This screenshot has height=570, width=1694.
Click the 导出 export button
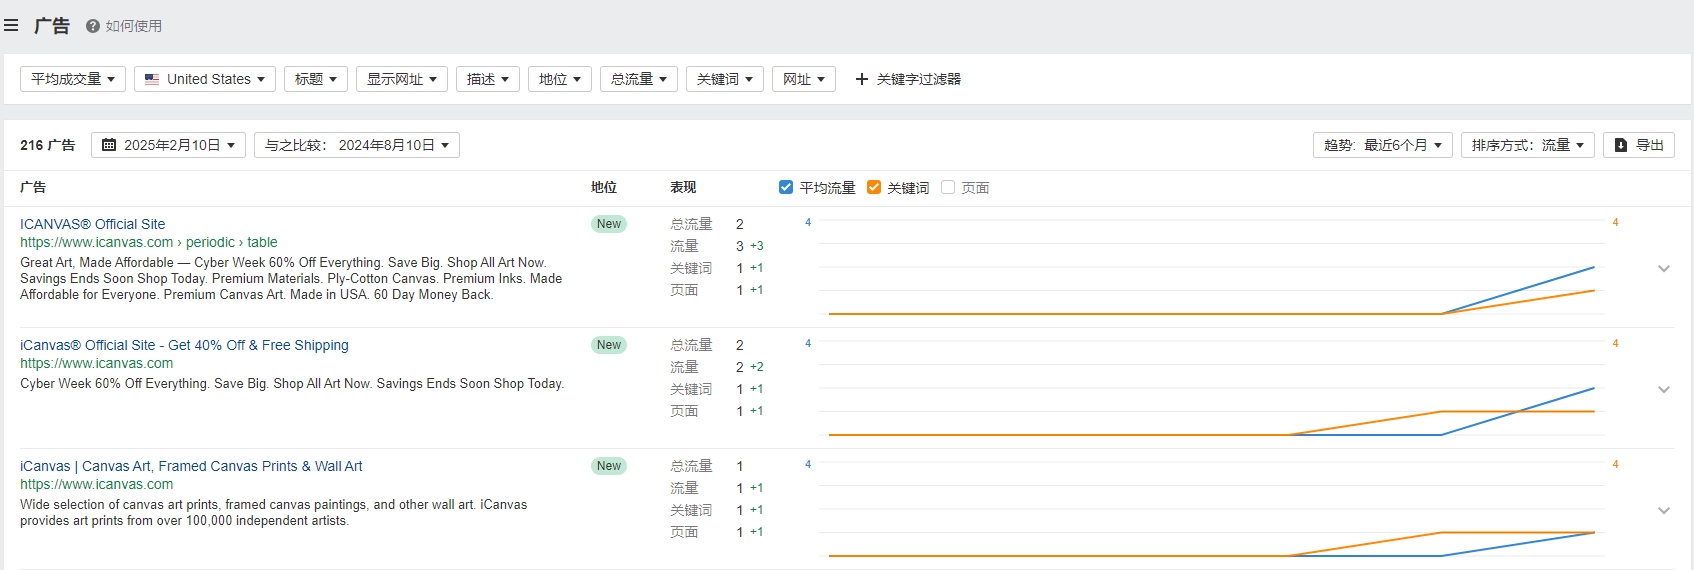1639,145
